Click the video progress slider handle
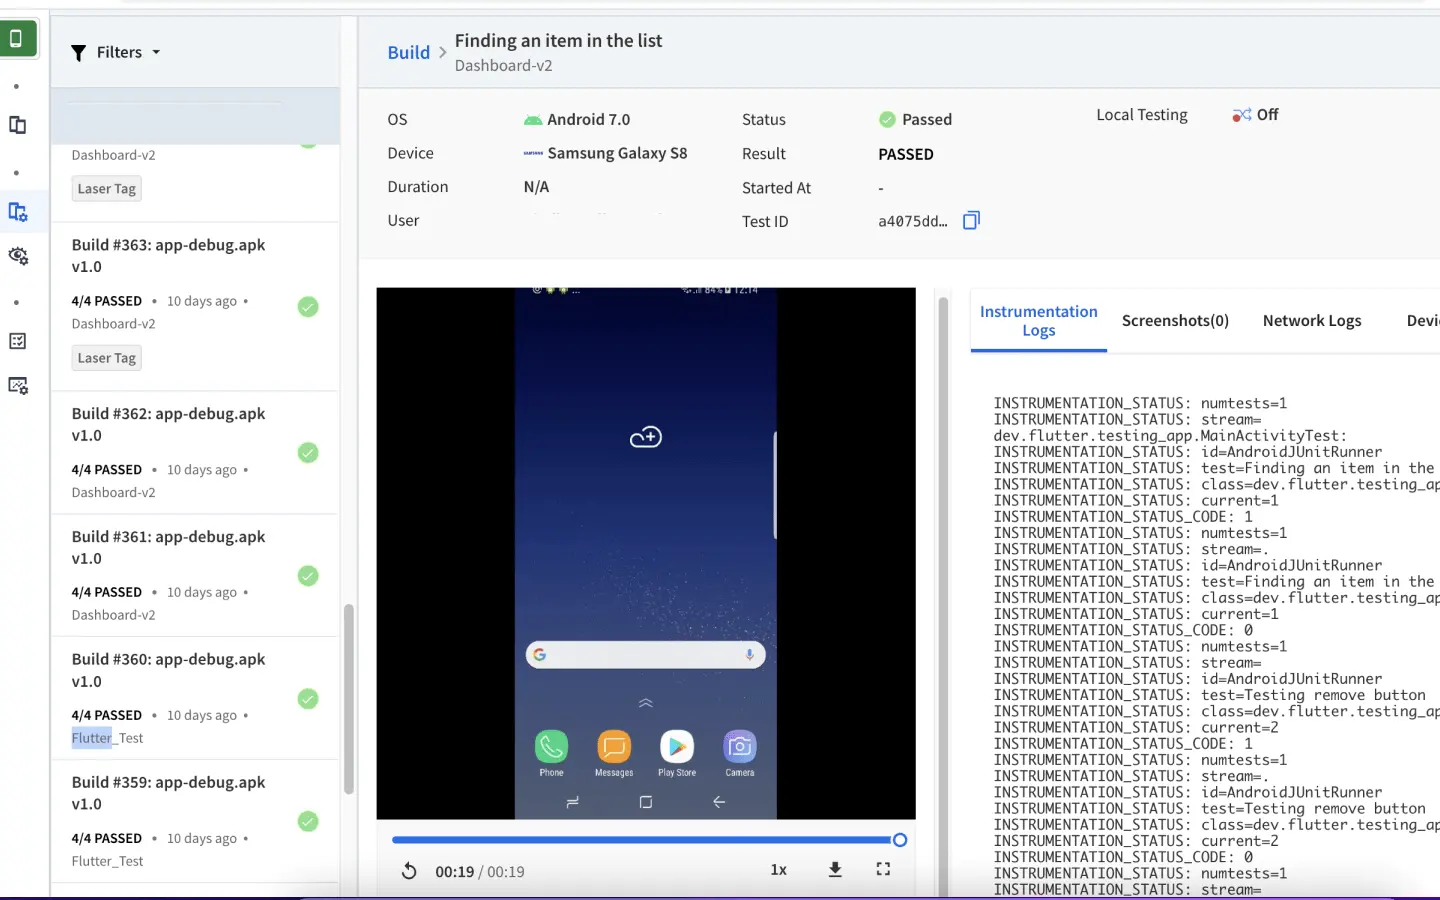Screen dimensions: 1440x900 point(899,840)
